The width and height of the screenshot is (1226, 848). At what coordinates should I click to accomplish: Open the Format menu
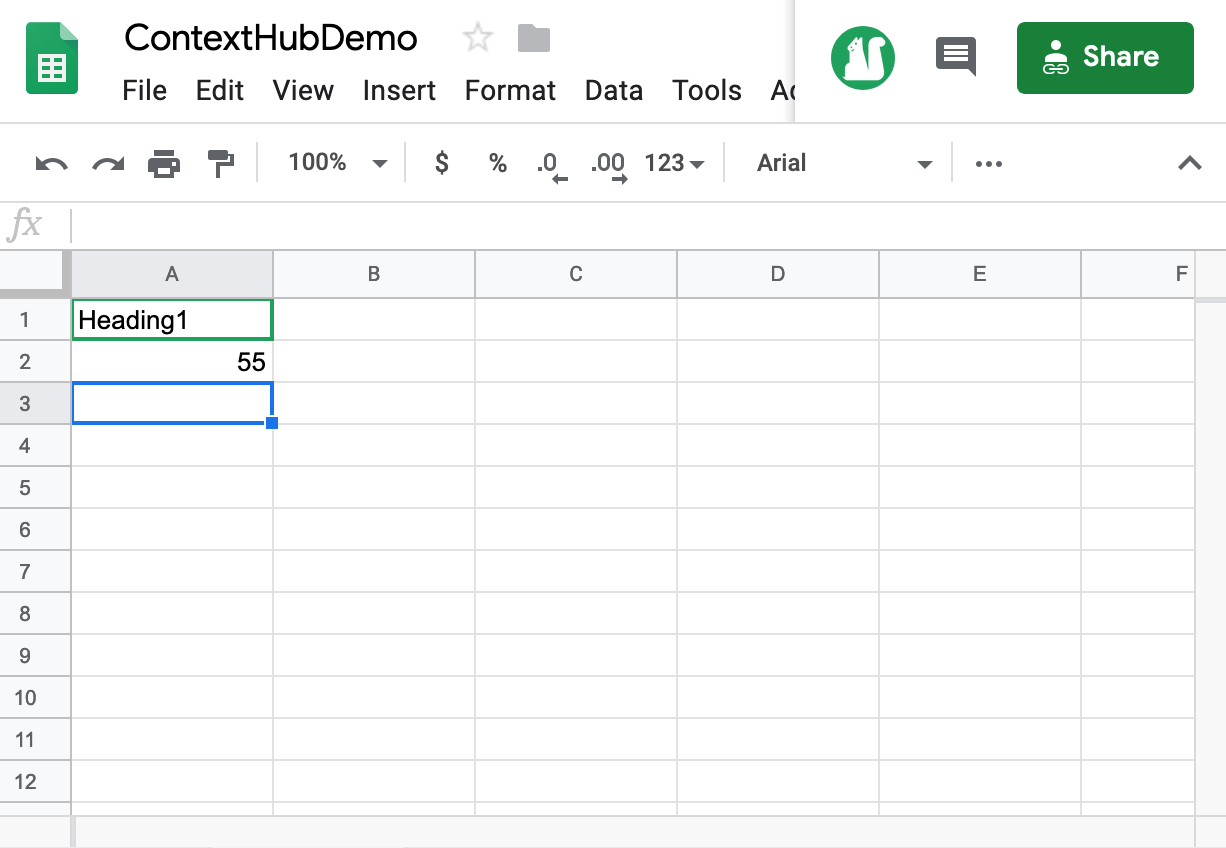(x=510, y=90)
